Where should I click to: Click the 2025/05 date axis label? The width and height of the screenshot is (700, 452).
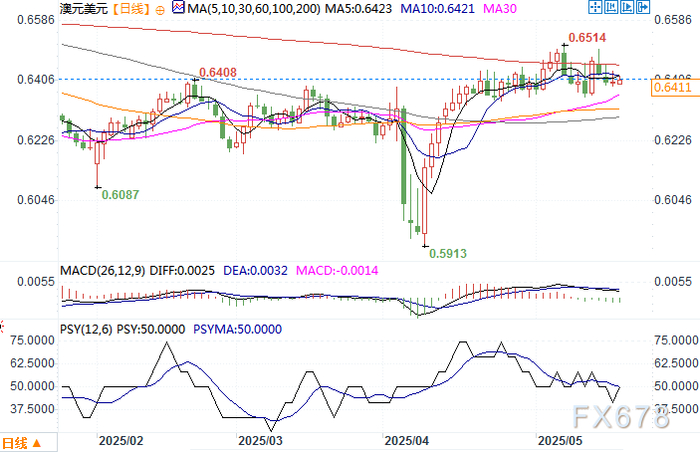click(560, 441)
